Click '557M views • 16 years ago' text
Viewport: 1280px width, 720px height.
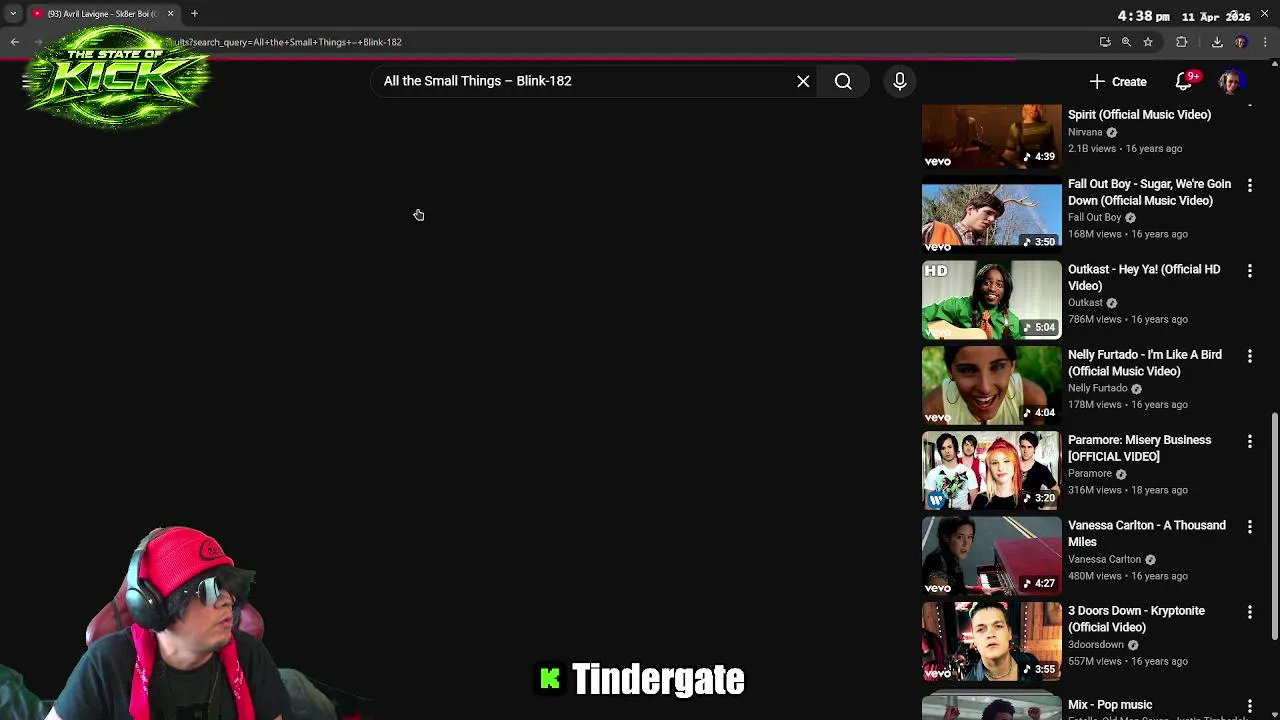click(x=1128, y=661)
